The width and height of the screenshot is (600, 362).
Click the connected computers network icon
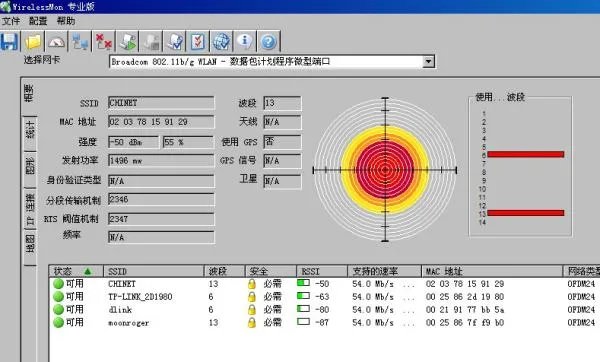coord(80,42)
